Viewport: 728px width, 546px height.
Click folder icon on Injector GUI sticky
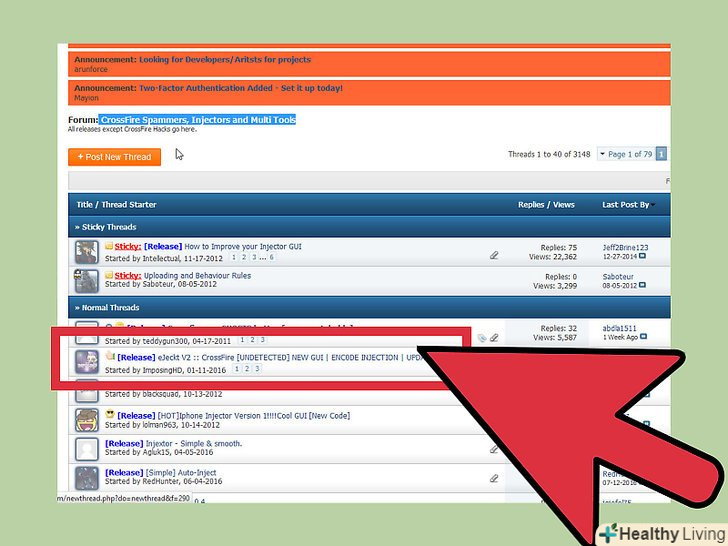[x=109, y=246]
